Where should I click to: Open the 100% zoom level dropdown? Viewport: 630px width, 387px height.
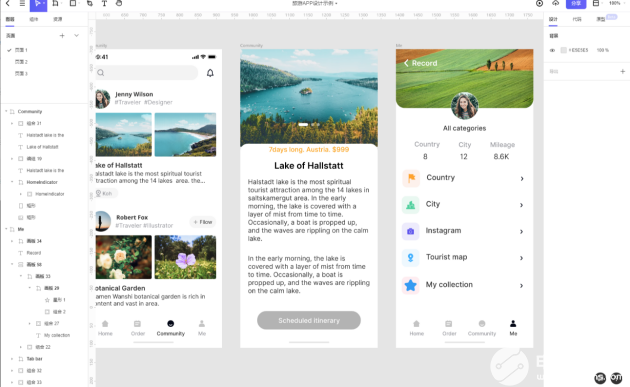(x=616, y=3)
